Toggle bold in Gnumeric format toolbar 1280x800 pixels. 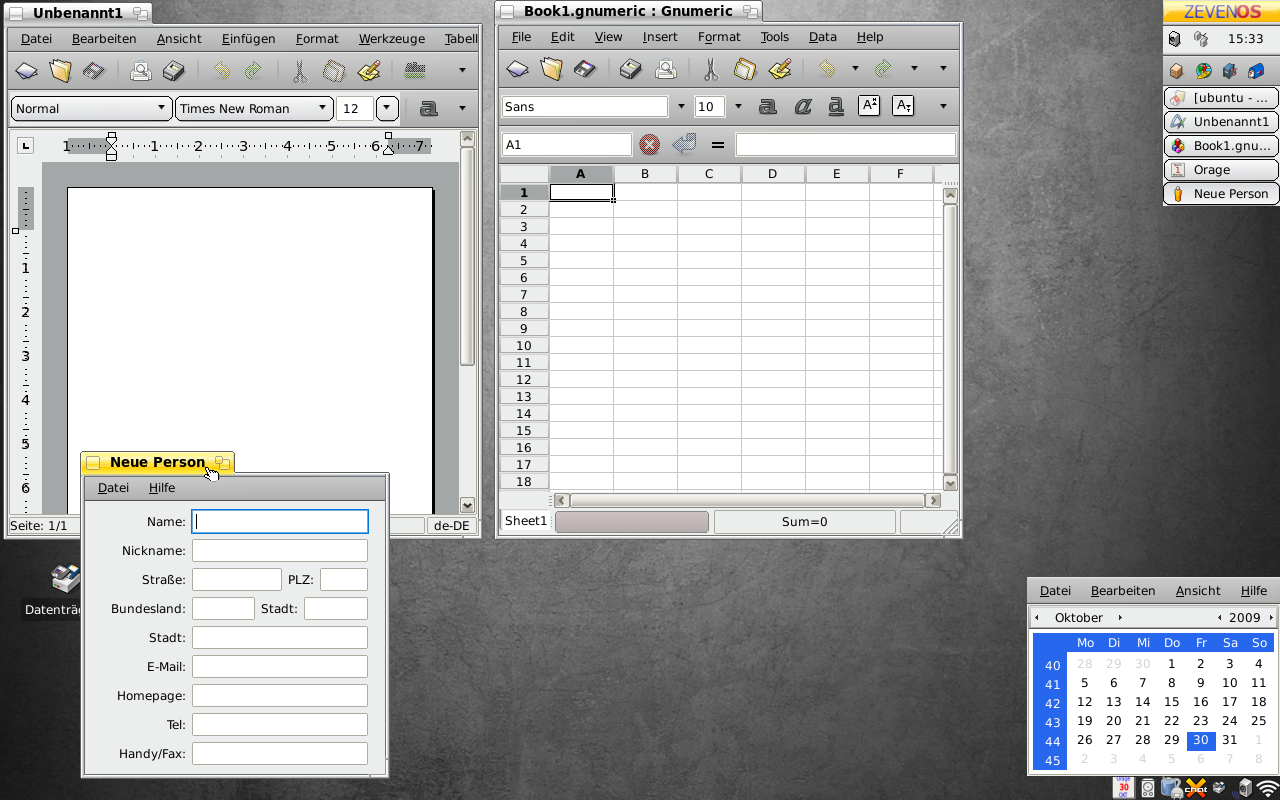pyautogui.click(x=768, y=107)
